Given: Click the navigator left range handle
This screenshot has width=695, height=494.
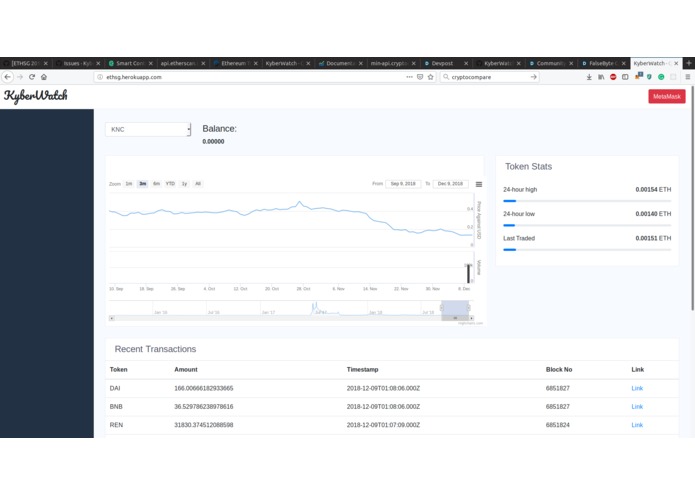Looking at the screenshot, I should [441, 307].
